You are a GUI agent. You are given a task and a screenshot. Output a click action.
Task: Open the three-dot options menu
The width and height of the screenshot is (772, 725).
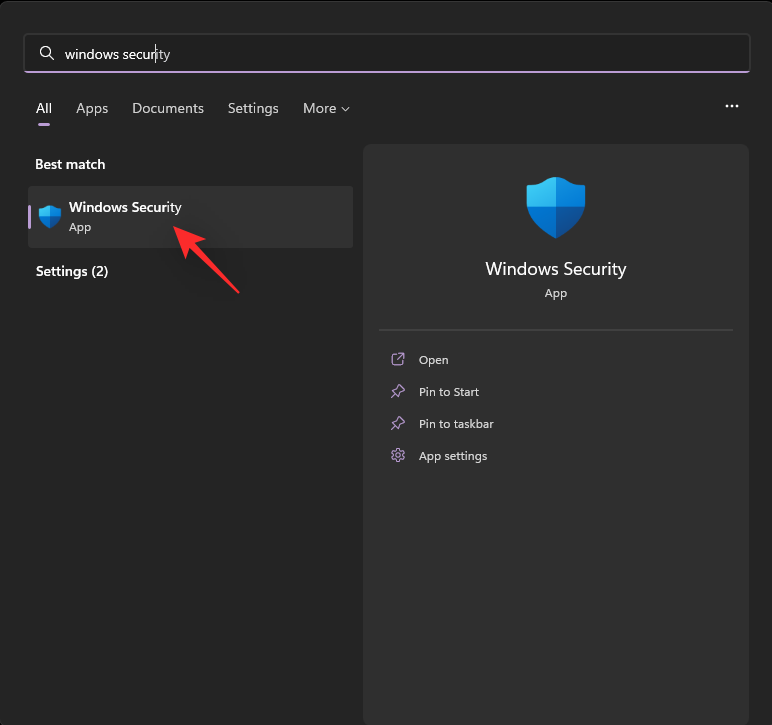pyautogui.click(x=732, y=106)
